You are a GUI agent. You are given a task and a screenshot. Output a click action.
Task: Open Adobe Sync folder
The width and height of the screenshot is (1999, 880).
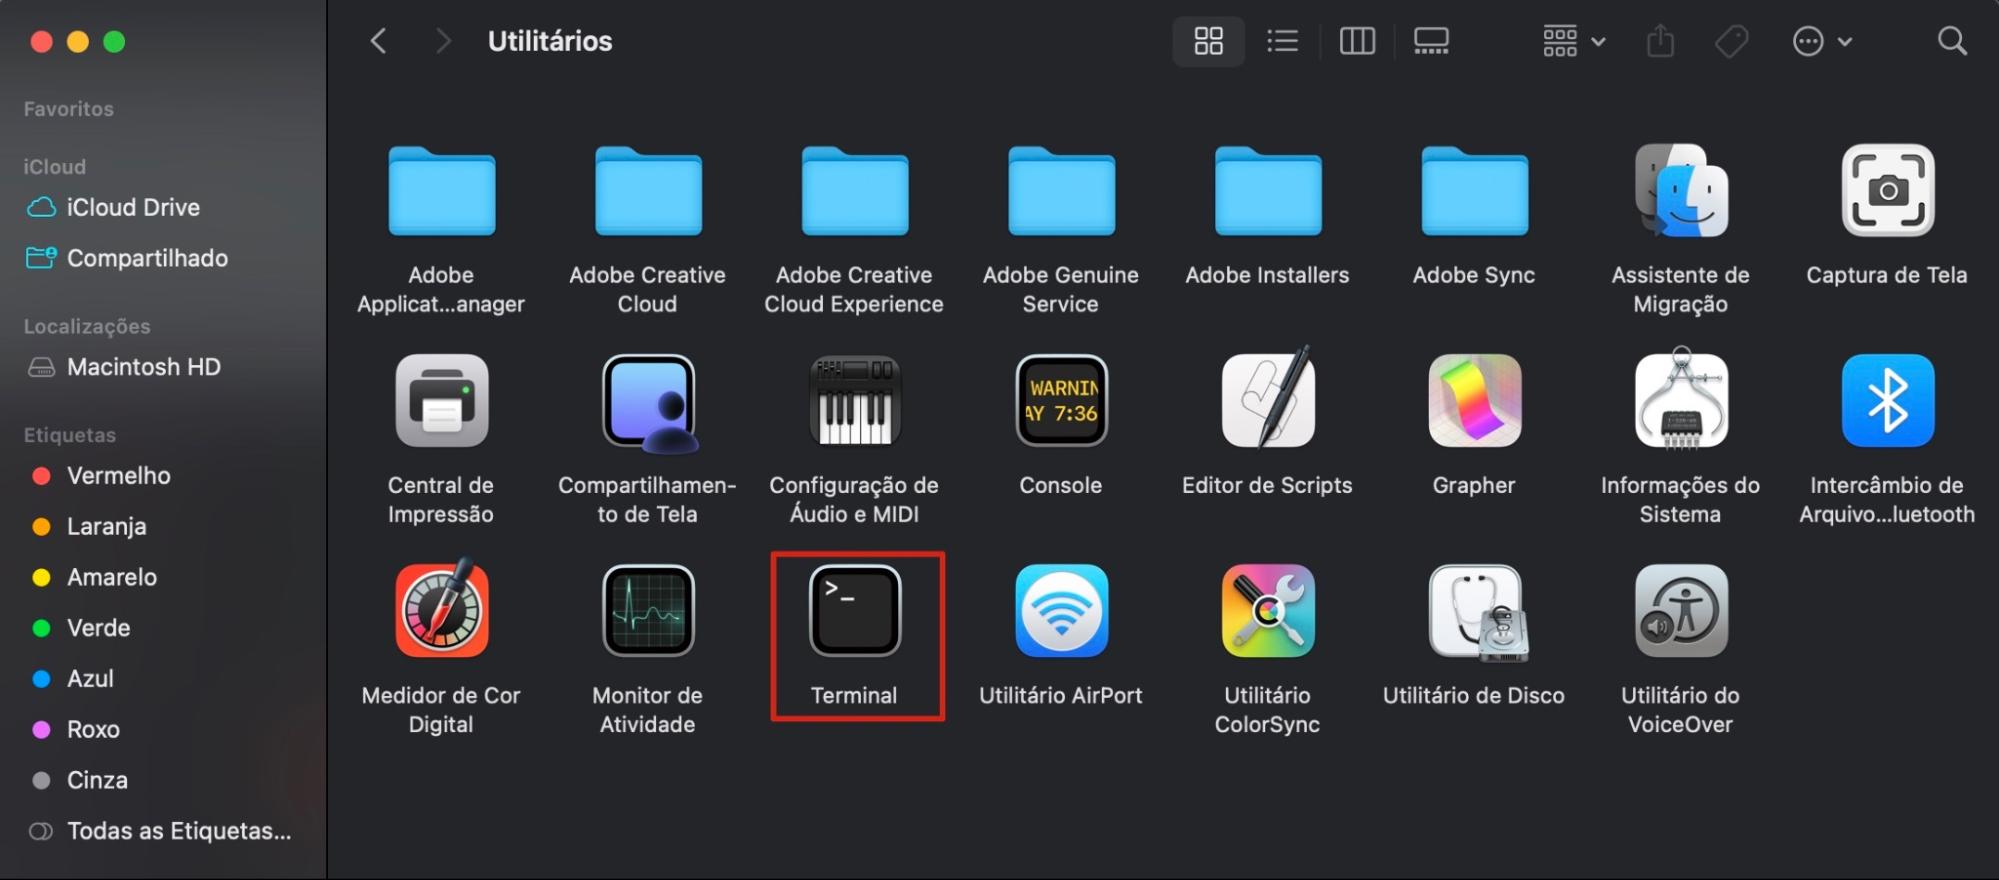[1475, 191]
